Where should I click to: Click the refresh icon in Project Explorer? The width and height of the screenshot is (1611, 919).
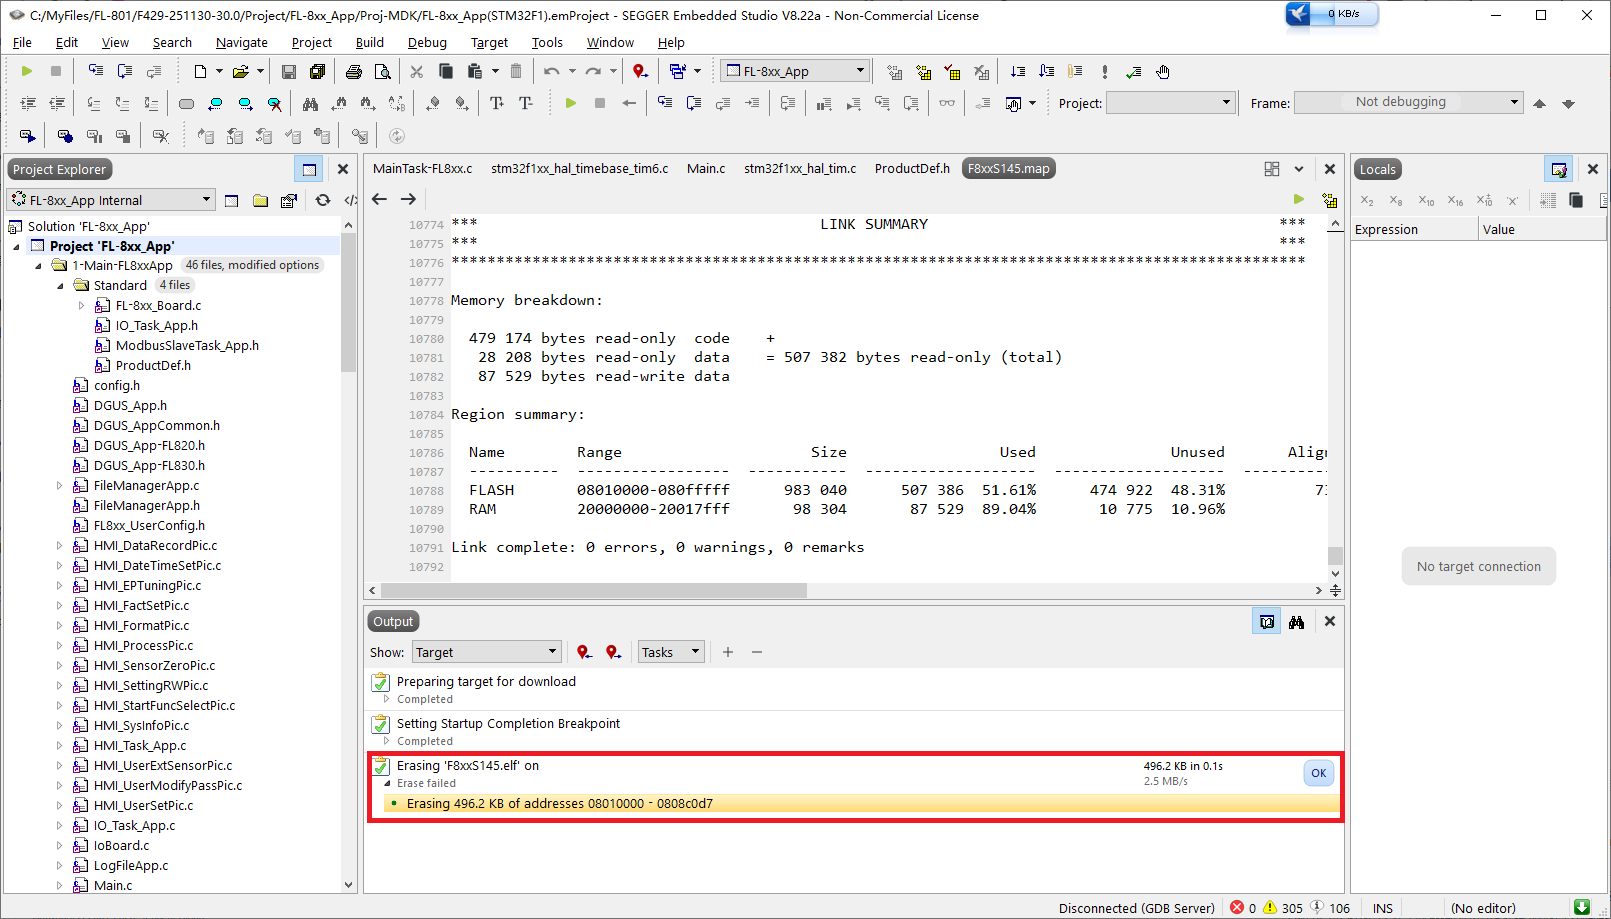tap(322, 200)
